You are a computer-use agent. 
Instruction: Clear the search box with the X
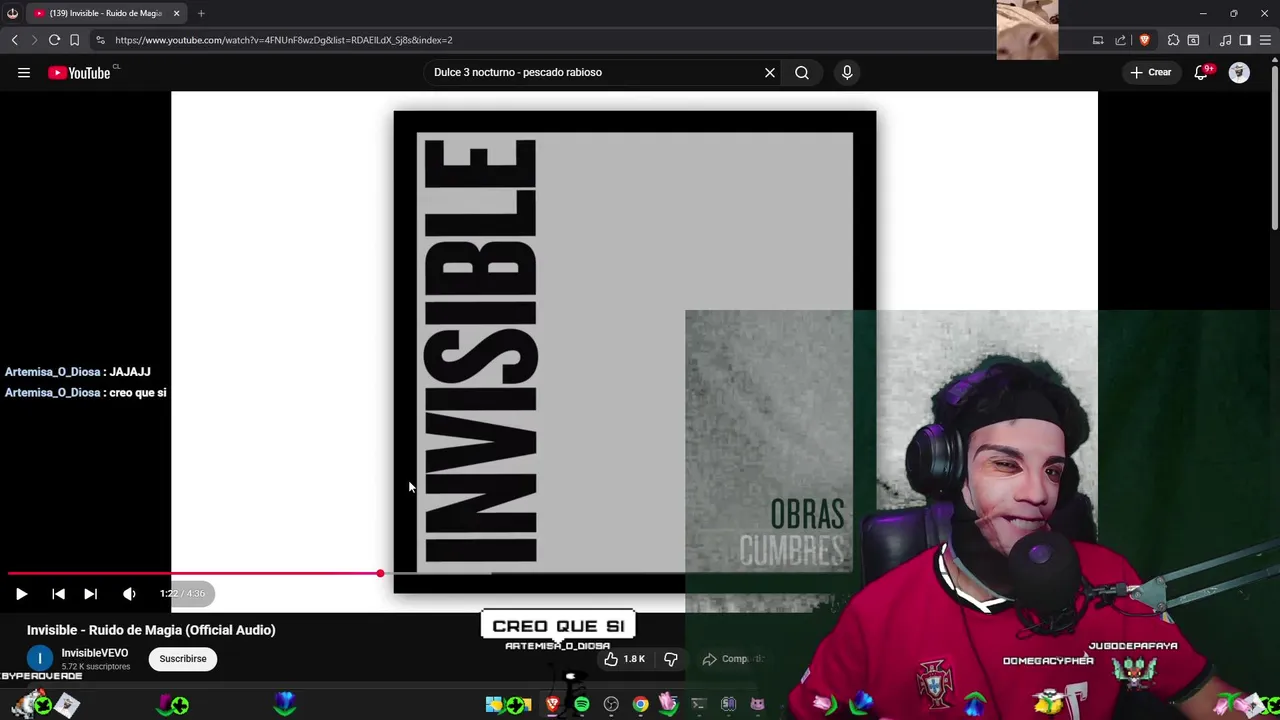[x=770, y=72]
